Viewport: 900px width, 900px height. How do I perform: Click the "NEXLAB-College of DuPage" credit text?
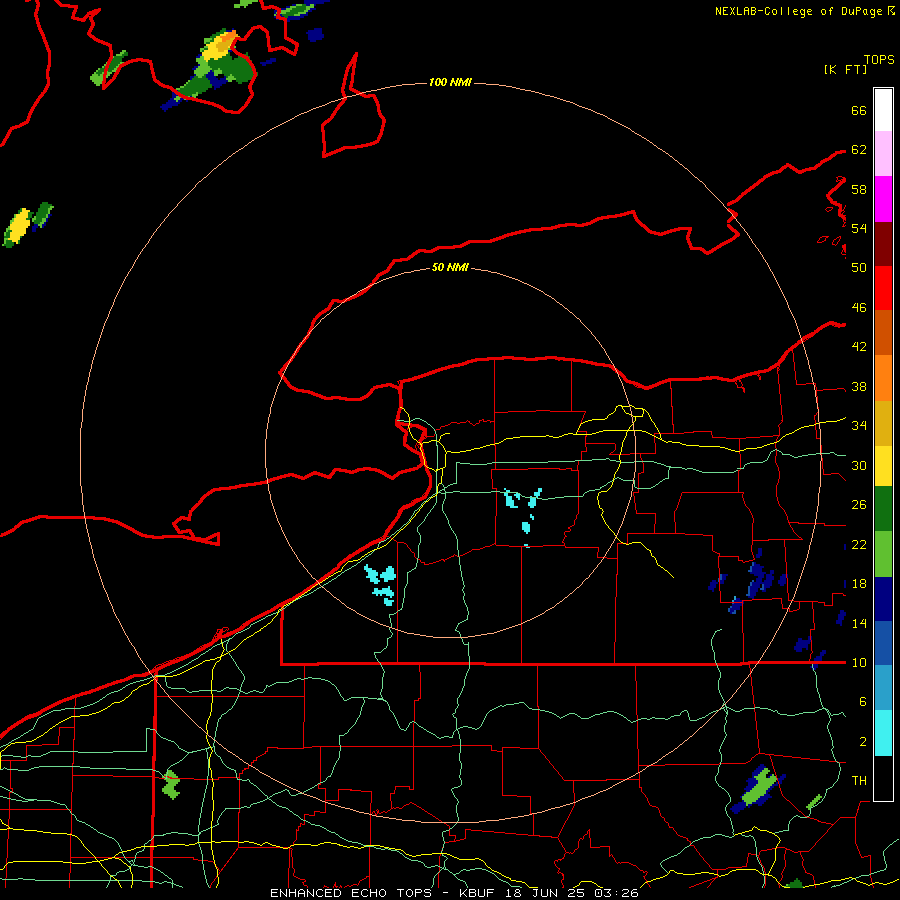800,11
